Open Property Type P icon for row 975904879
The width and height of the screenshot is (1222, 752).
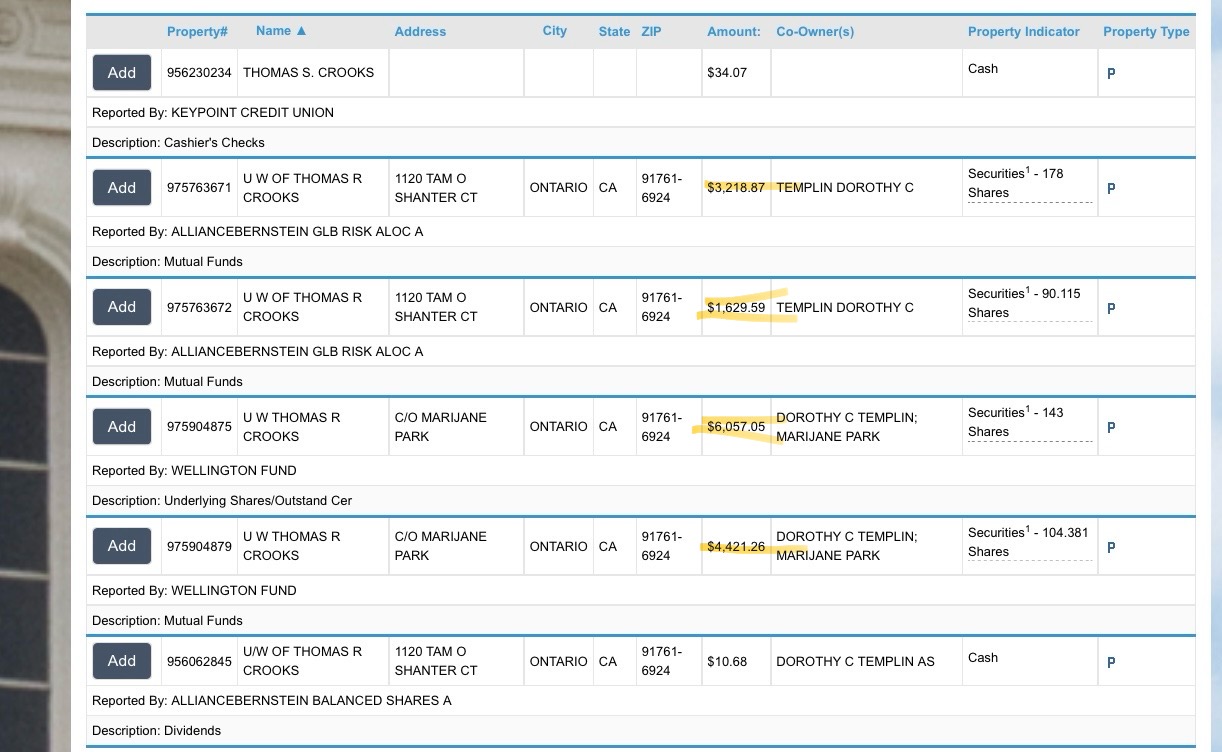(1111, 547)
